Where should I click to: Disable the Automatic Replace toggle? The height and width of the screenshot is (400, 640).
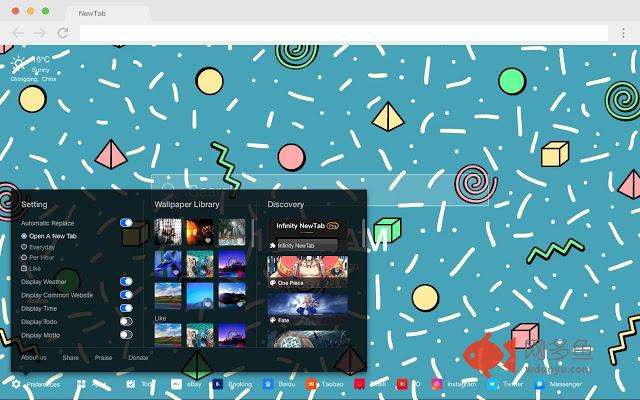click(126, 223)
